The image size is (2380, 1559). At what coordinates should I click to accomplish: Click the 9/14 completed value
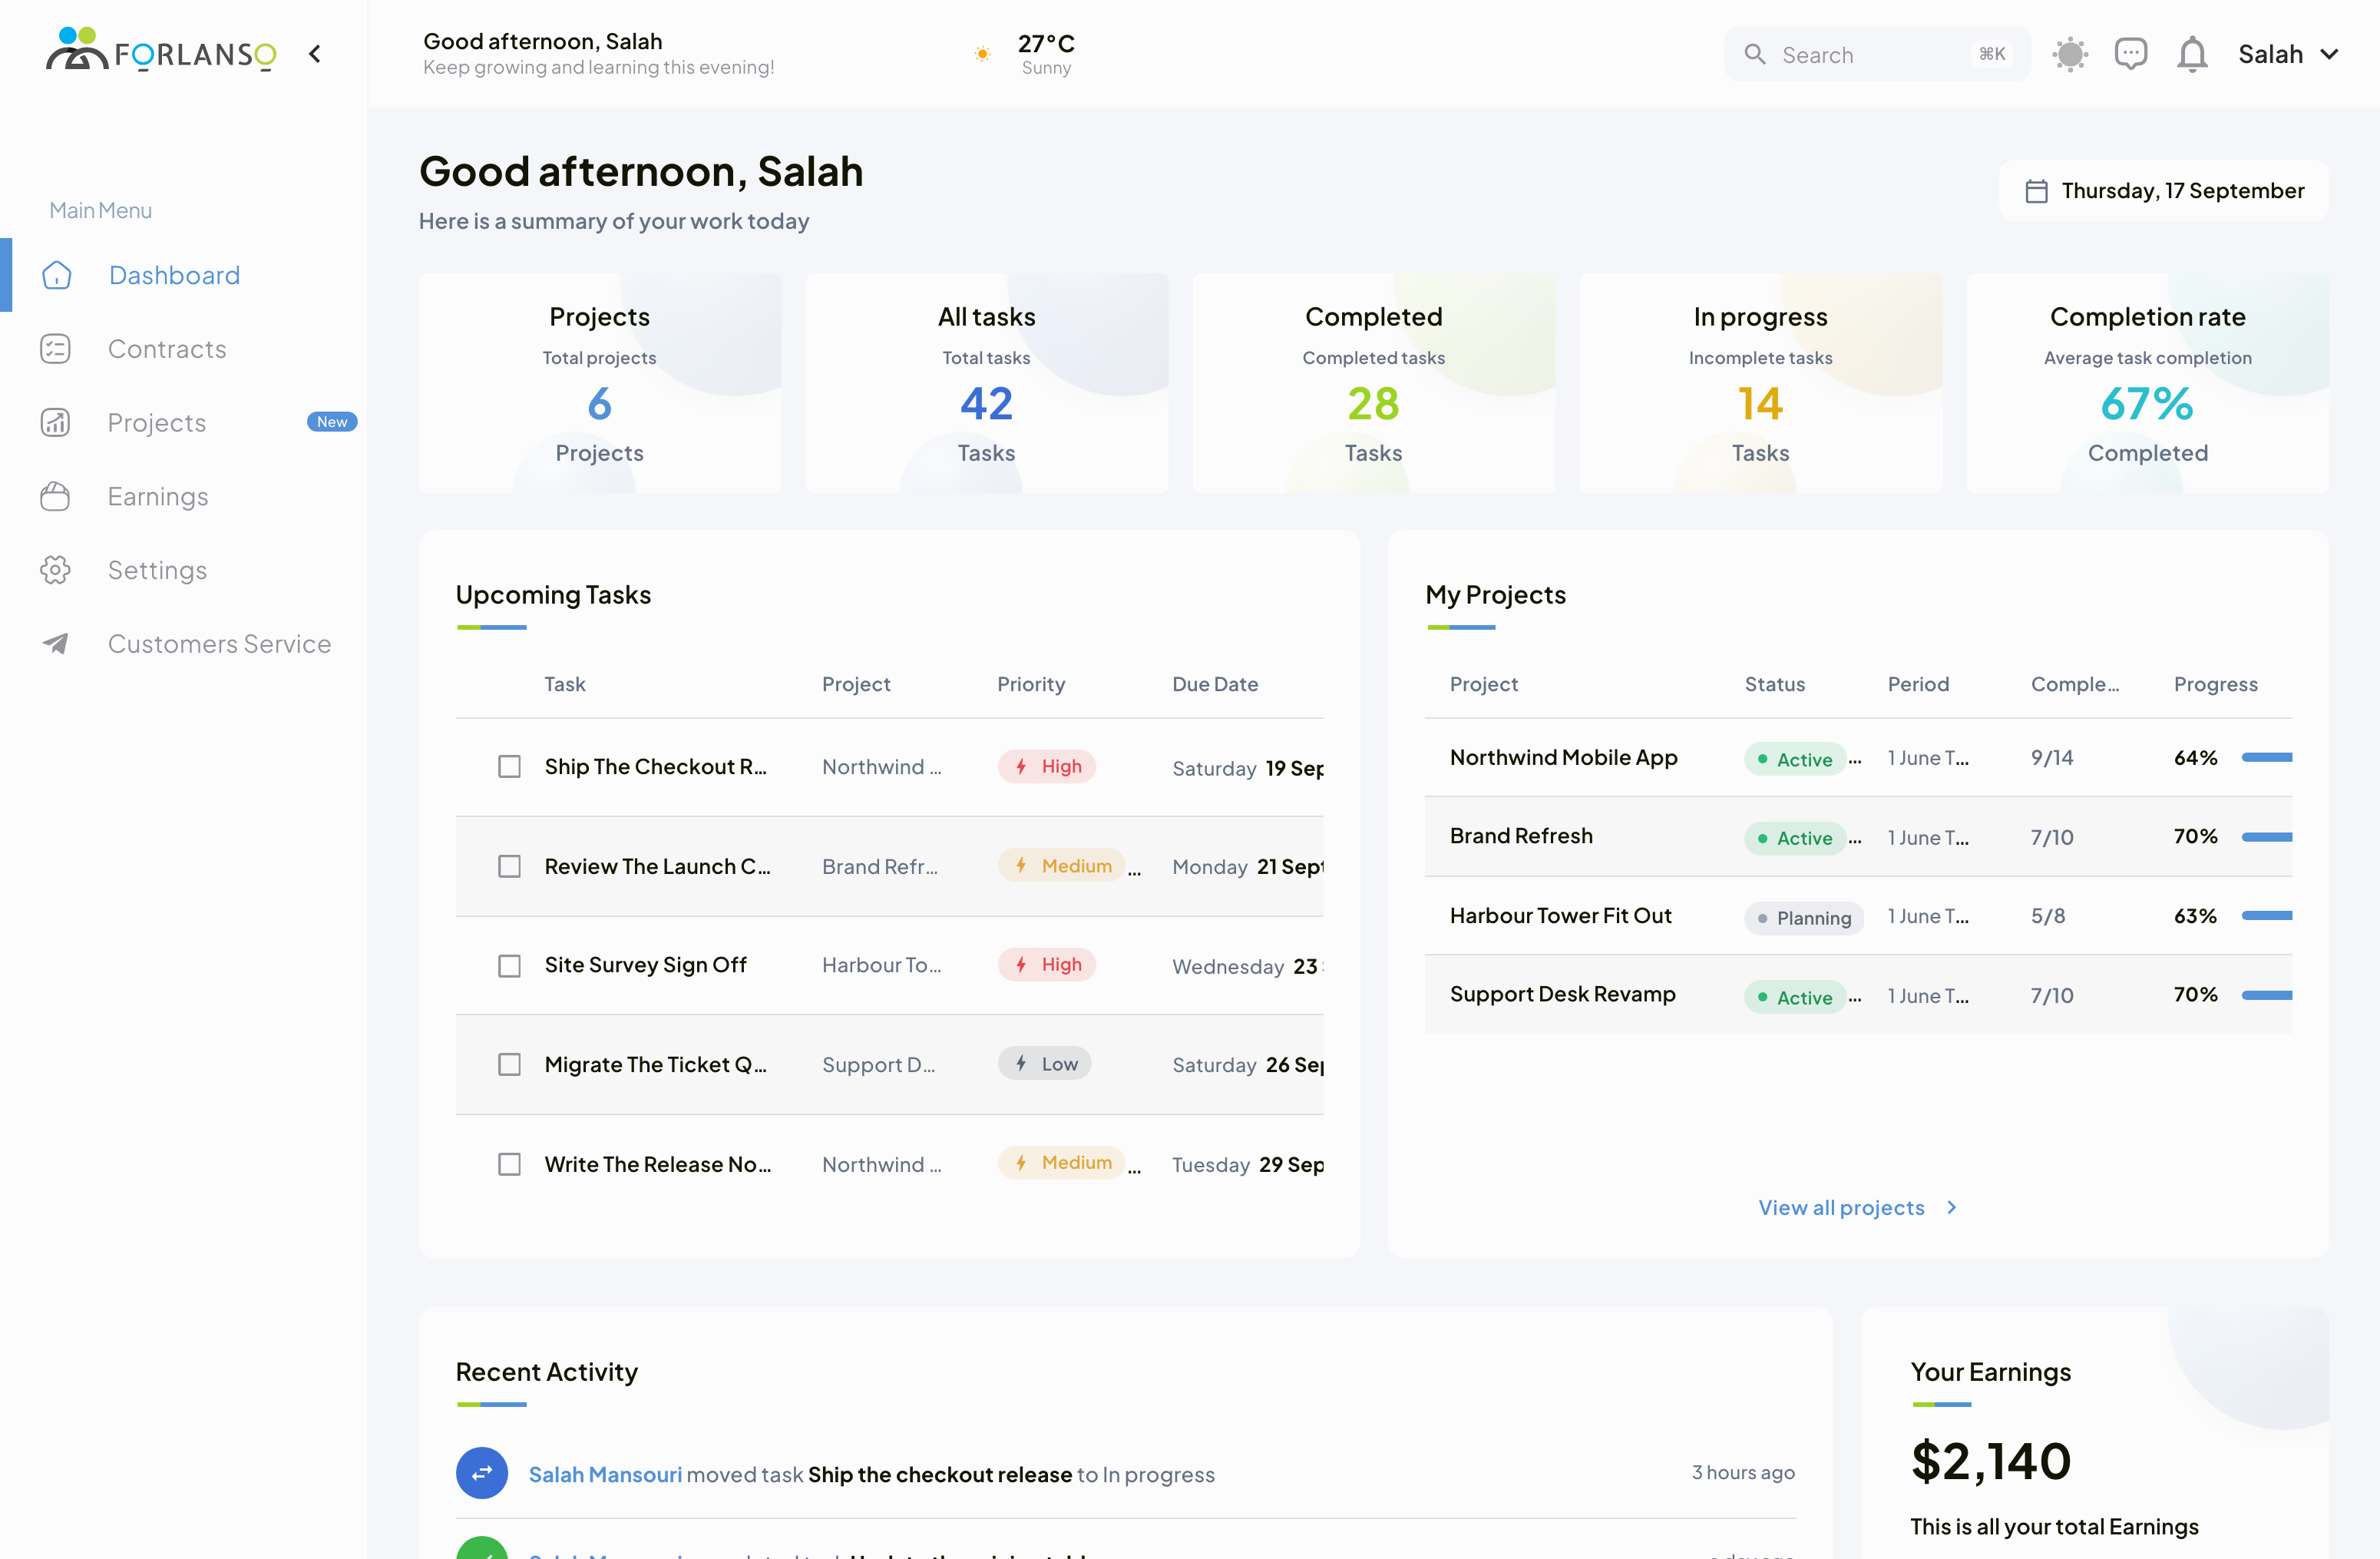[x=2052, y=757]
